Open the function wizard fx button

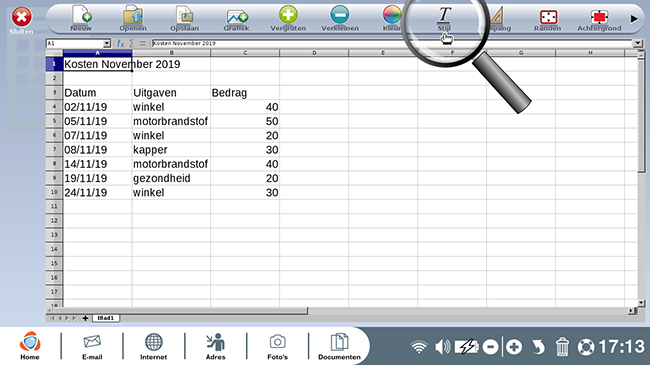pyautogui.click(x=120, y=43)
